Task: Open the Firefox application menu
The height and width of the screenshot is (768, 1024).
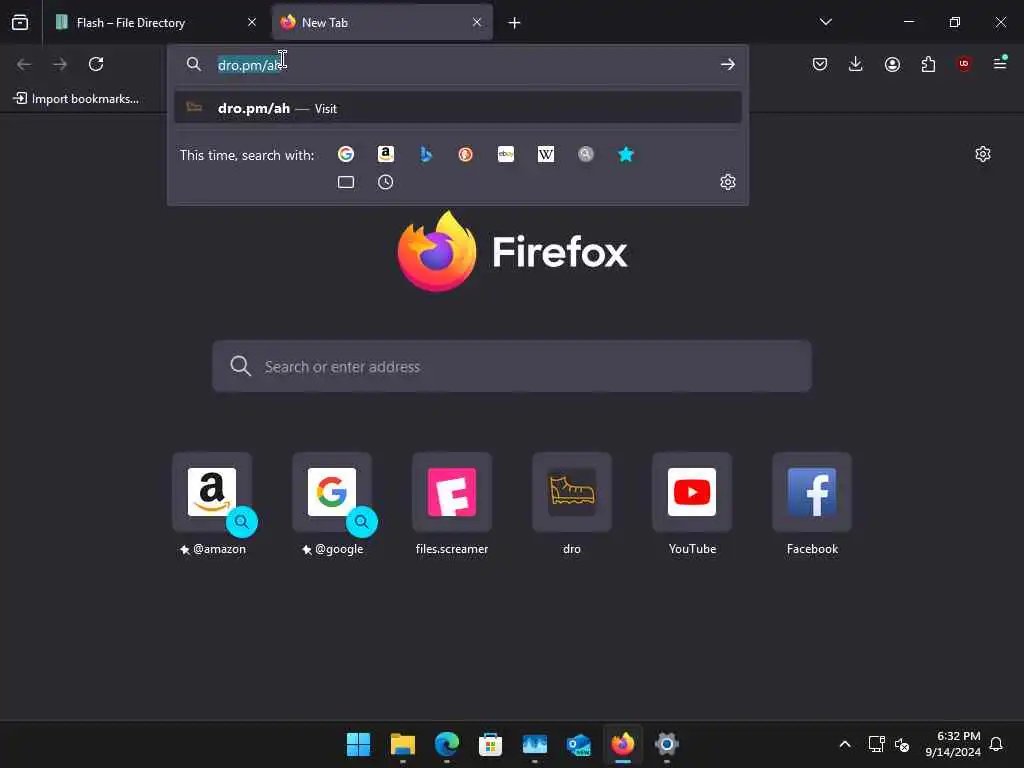Action: 1000,63
